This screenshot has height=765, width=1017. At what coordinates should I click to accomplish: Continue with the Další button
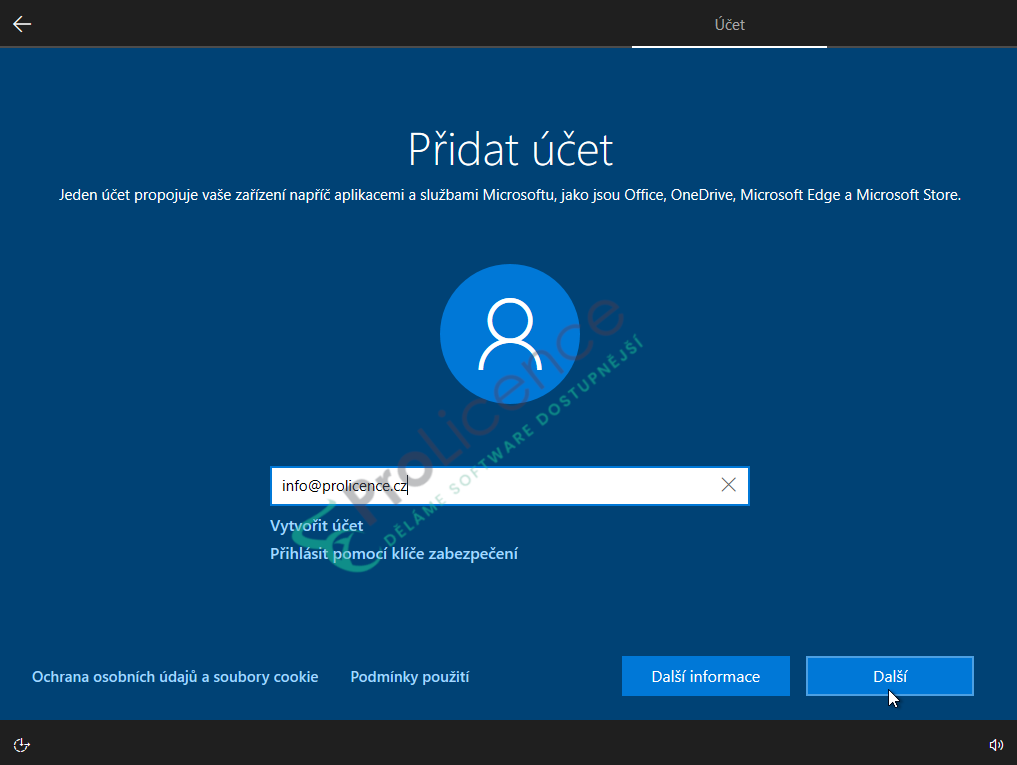890,676
